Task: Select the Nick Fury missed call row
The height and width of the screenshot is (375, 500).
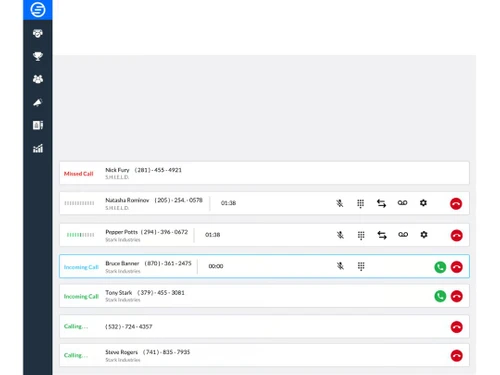Action: point(264,173)
